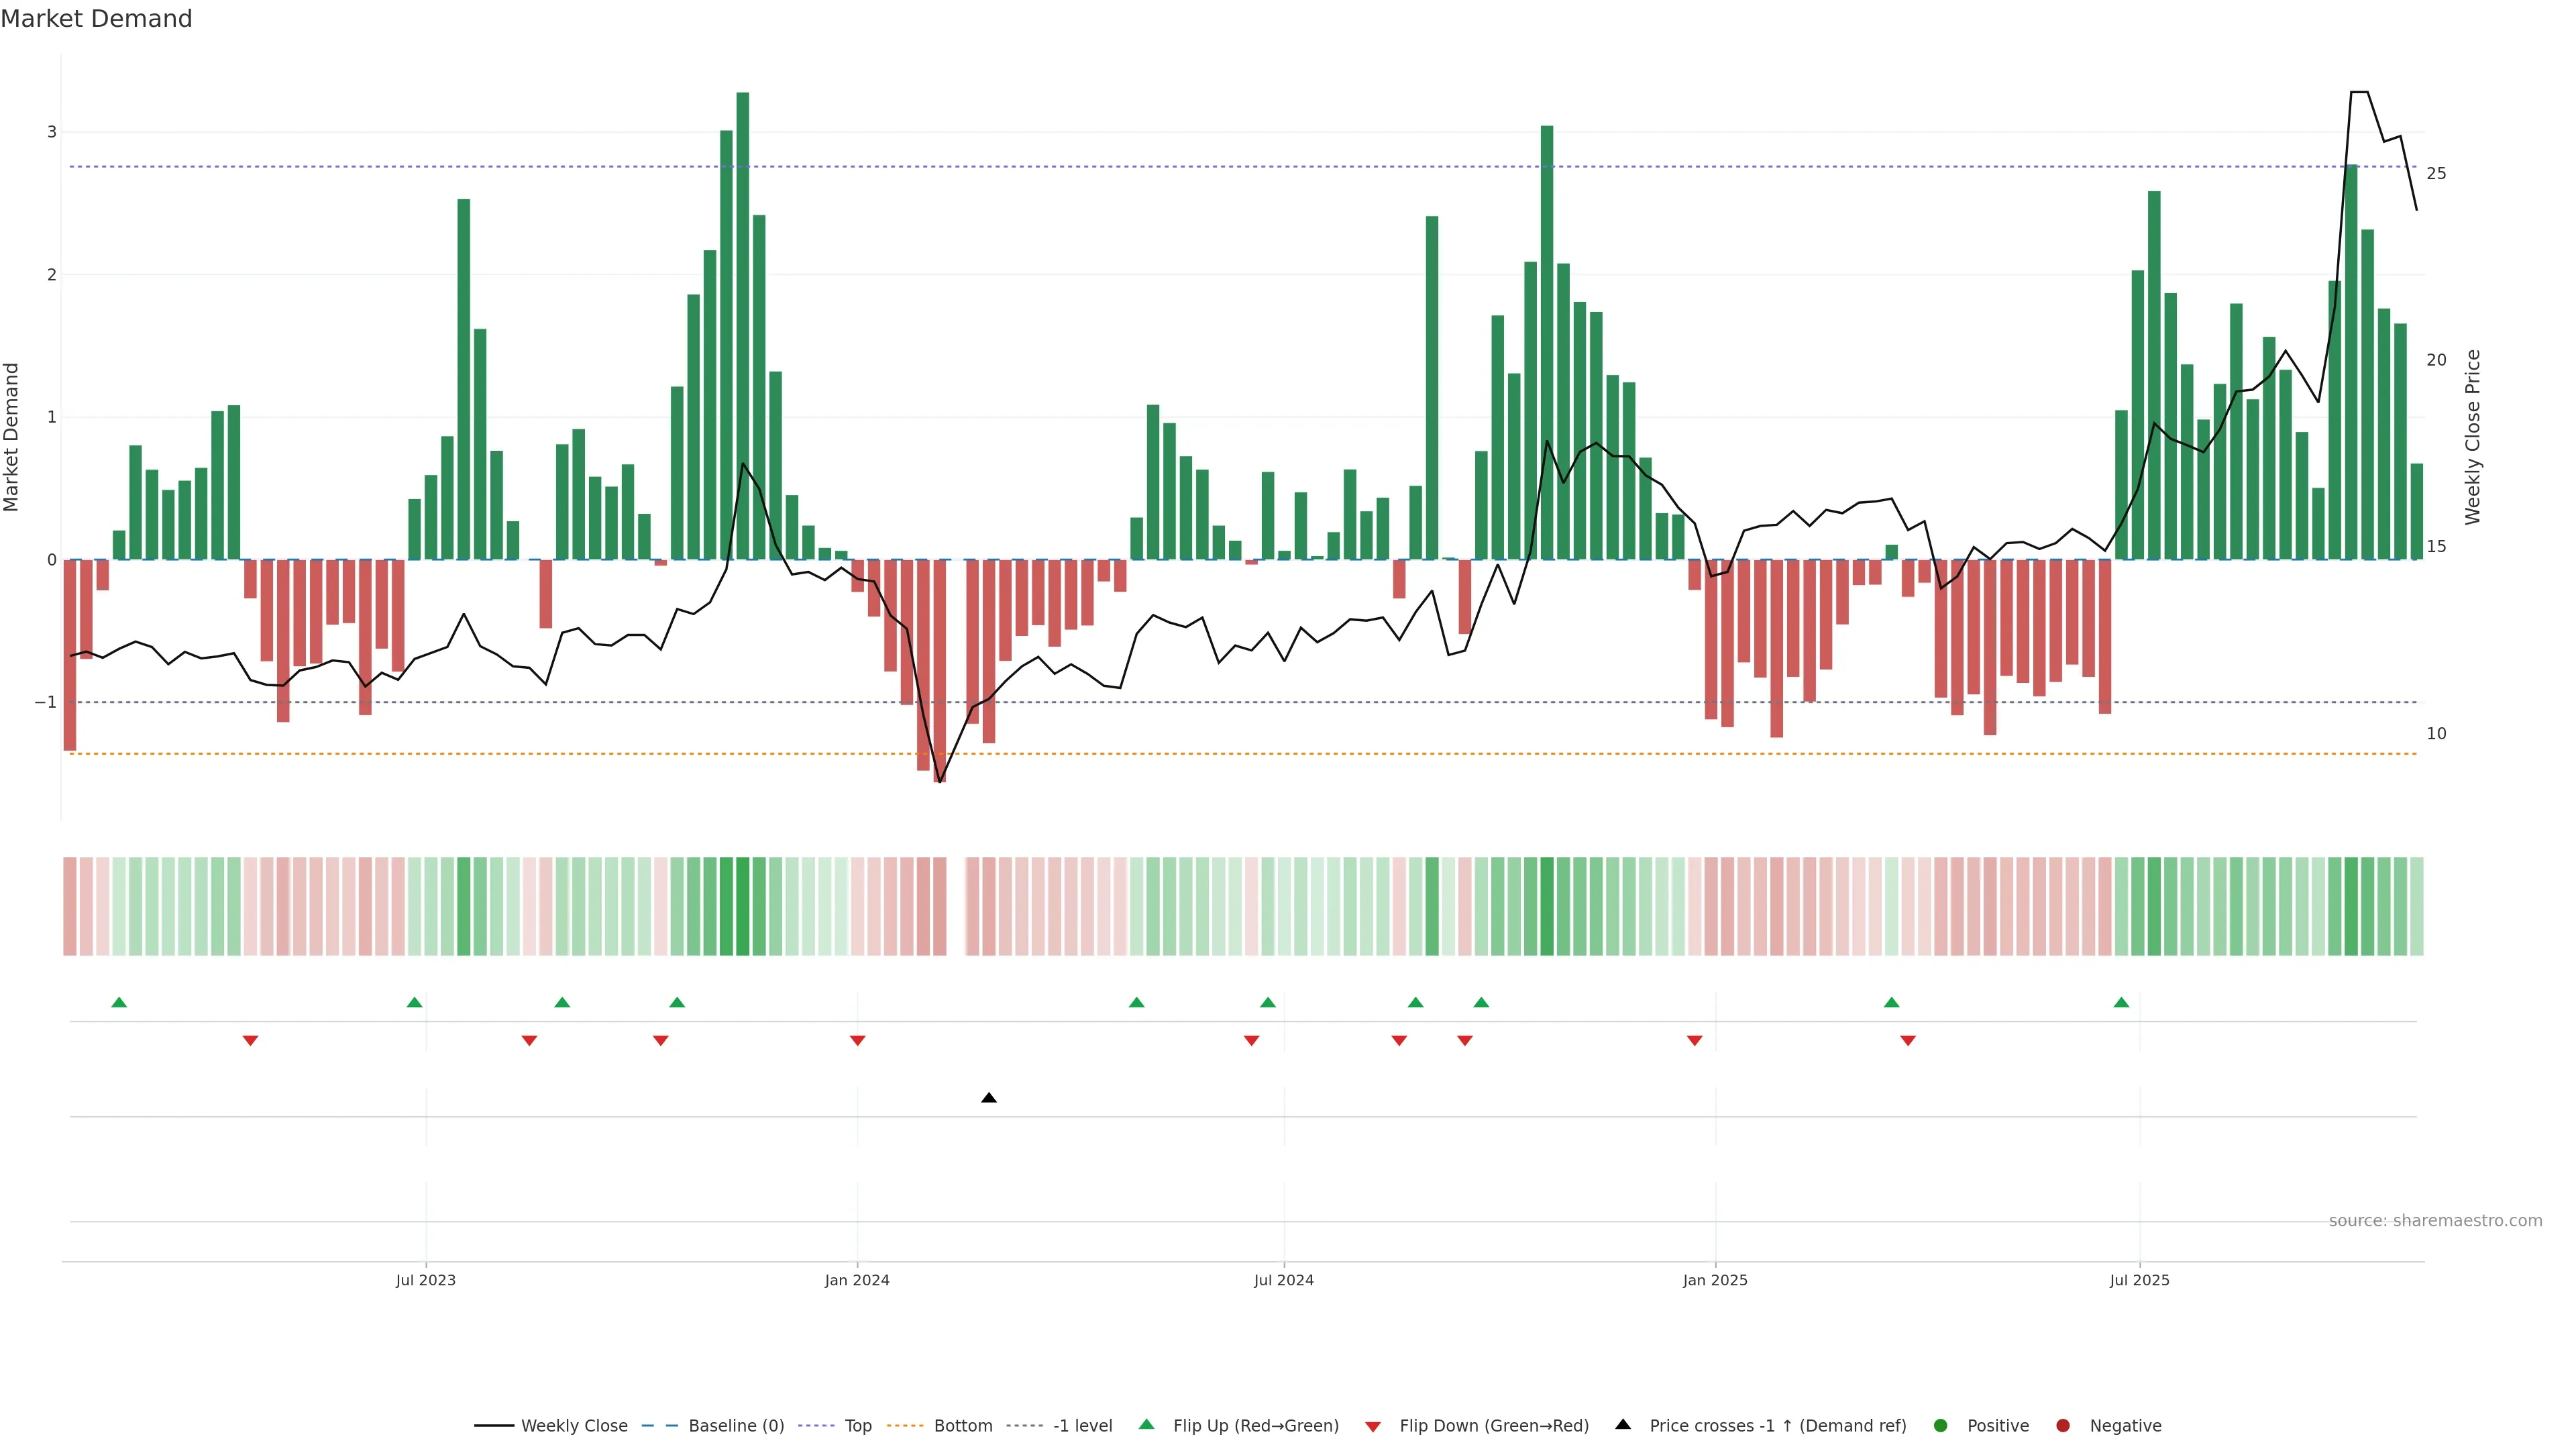
Task: Click the last green Flip Up triangle marker
Action: [x=2121, y=1002]
